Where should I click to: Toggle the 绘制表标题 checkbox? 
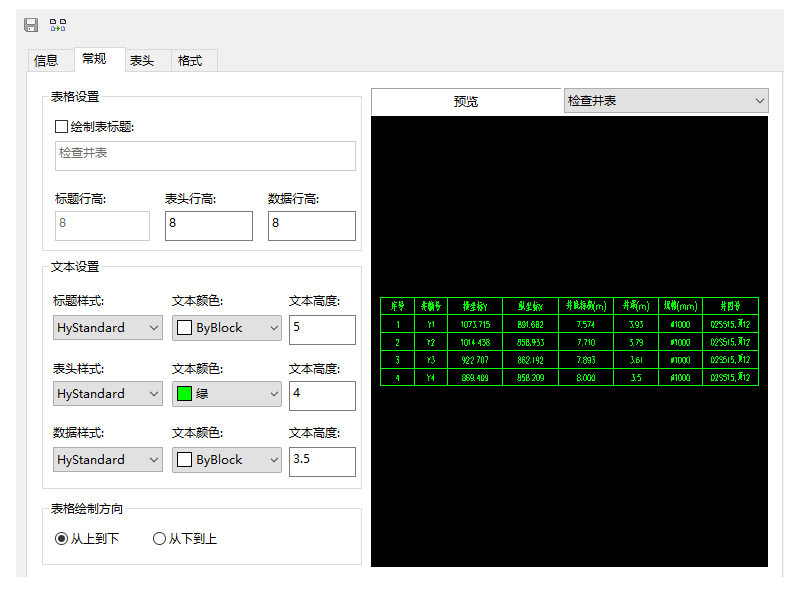tap(62, 127)
